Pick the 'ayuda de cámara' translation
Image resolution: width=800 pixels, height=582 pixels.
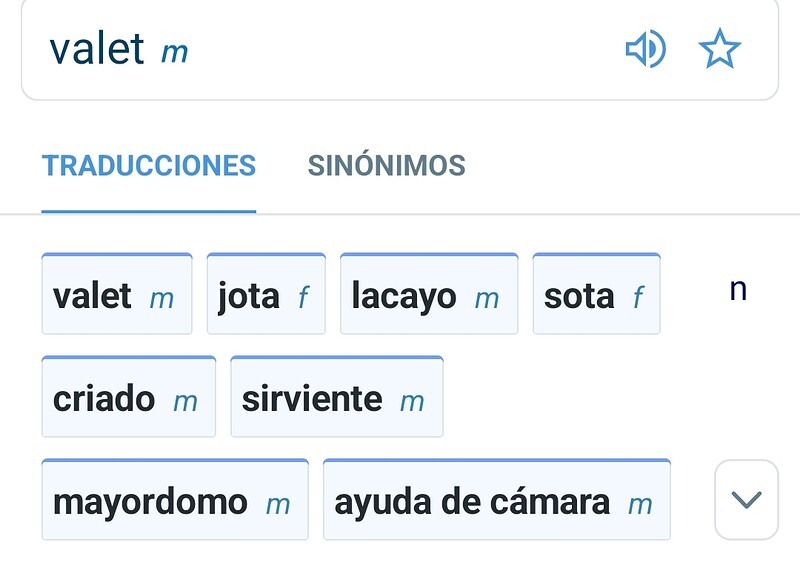497,500
